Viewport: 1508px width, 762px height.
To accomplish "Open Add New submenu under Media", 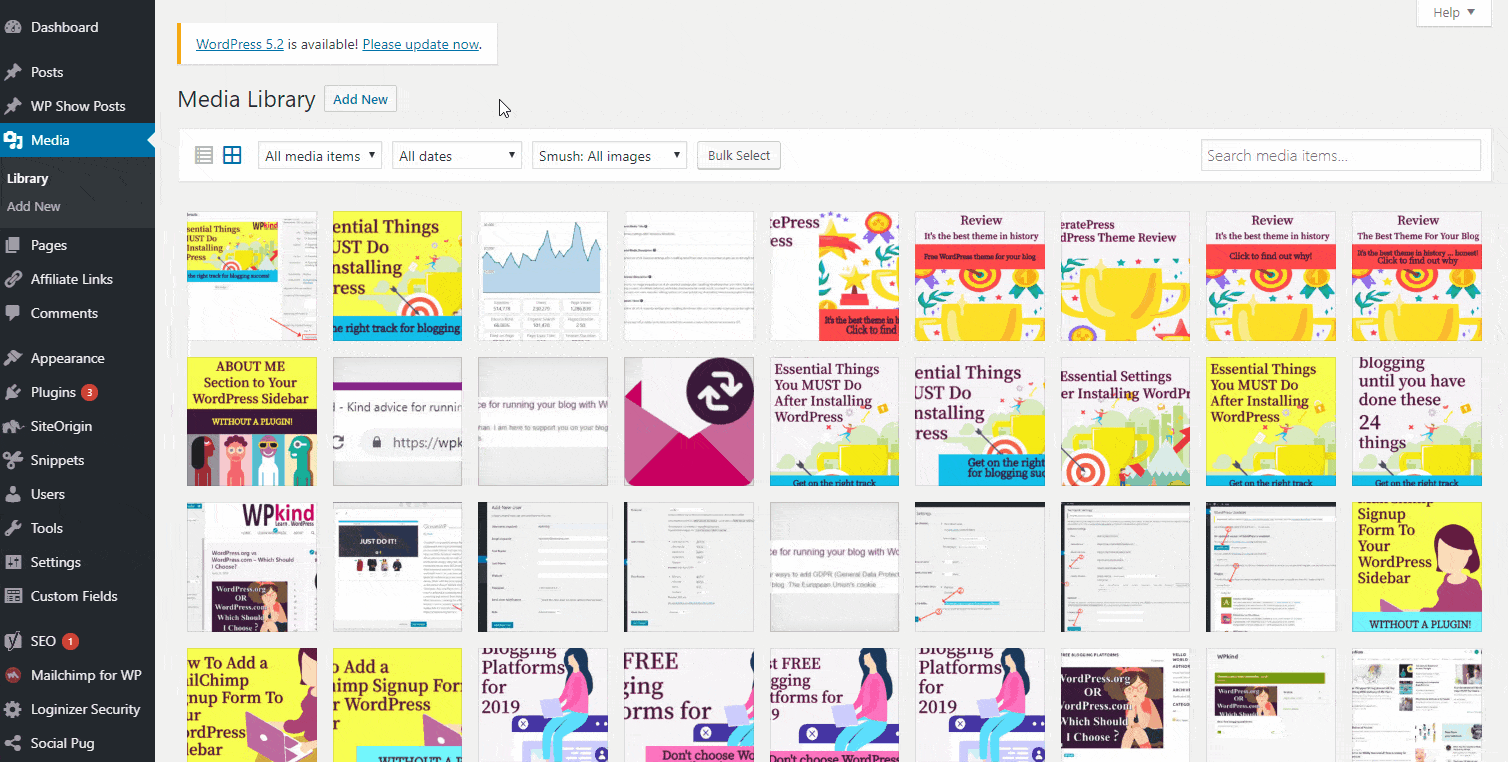I will click(34, 206).
